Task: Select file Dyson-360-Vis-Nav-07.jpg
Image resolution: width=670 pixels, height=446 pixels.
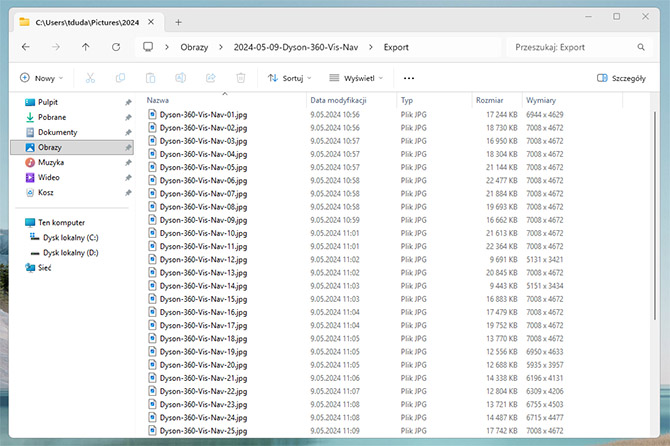Action: coord(203,194)
